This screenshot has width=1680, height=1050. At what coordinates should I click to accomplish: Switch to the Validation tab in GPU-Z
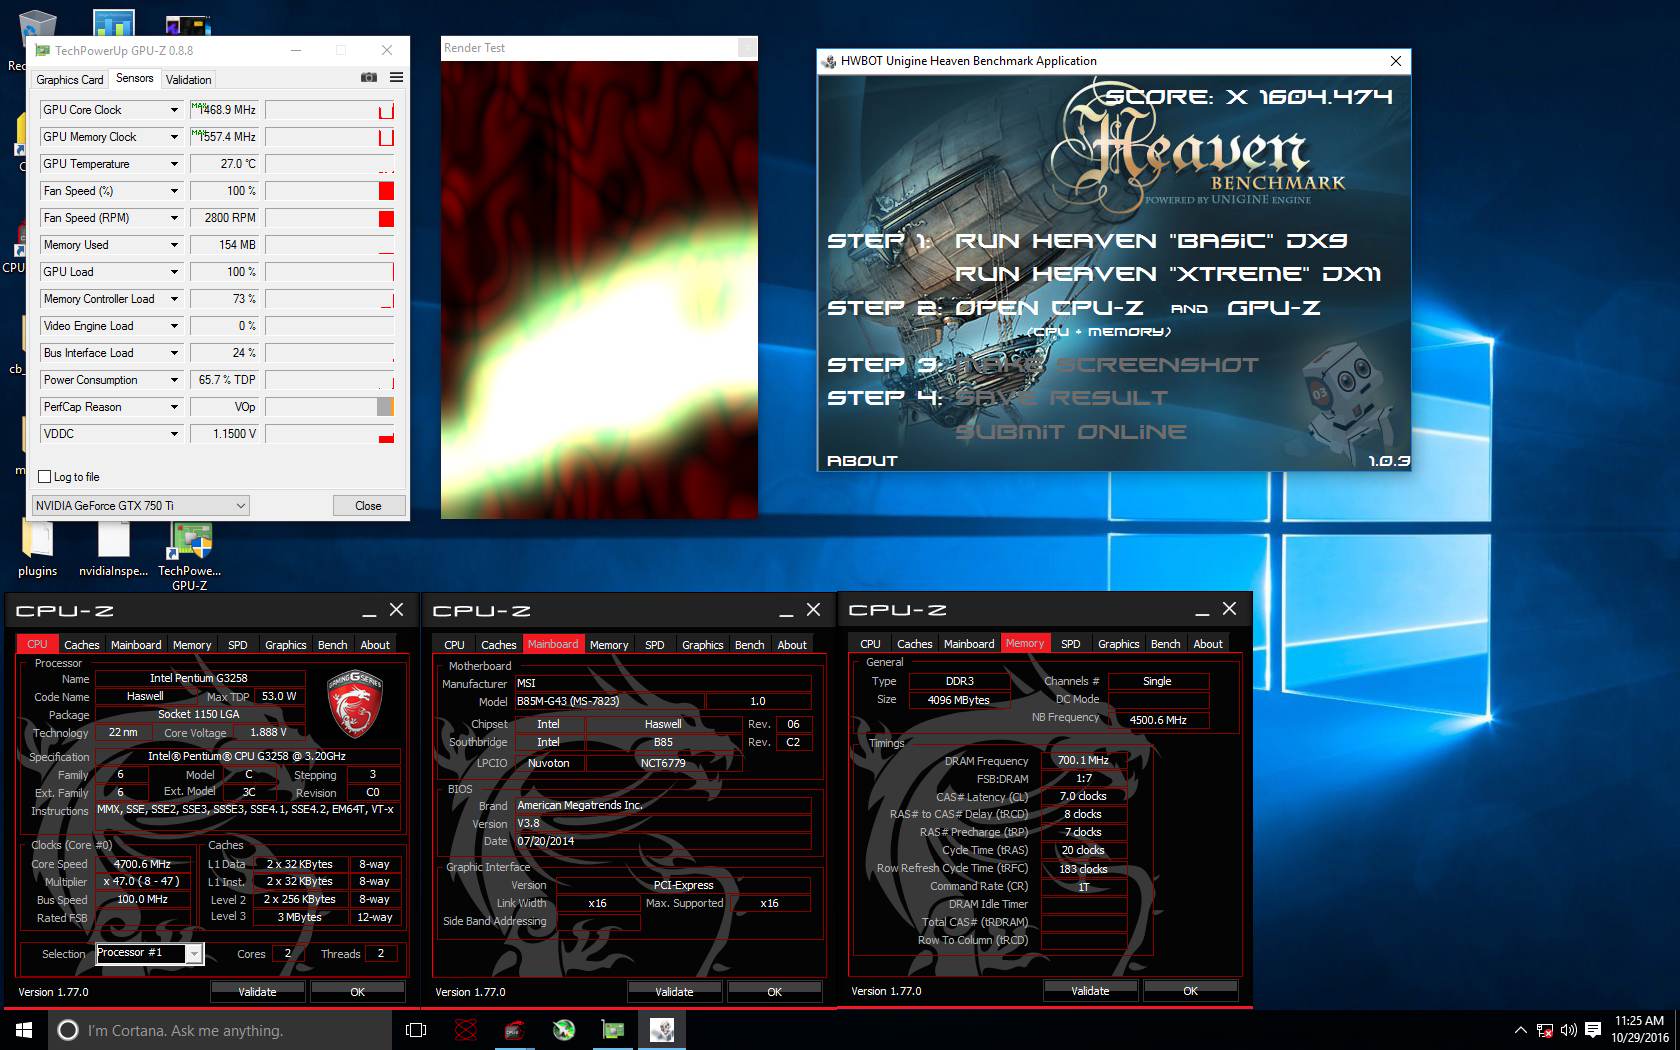188,79
